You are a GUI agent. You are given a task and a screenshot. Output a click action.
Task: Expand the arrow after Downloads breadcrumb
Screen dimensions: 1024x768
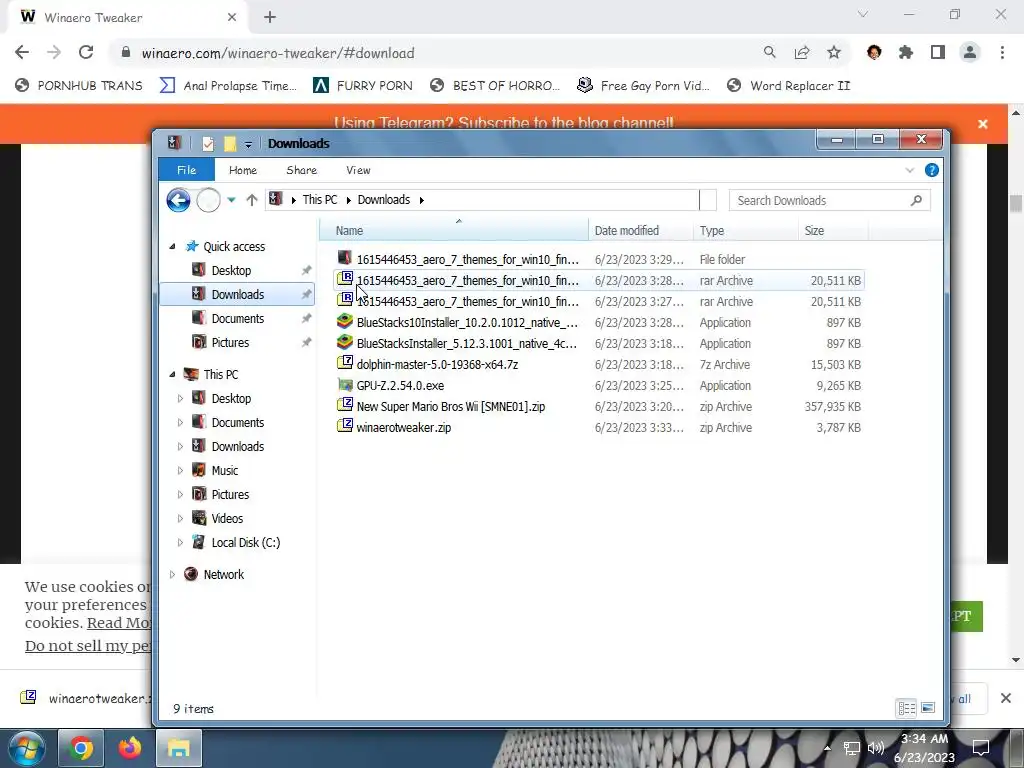click(x=421, y=200)
